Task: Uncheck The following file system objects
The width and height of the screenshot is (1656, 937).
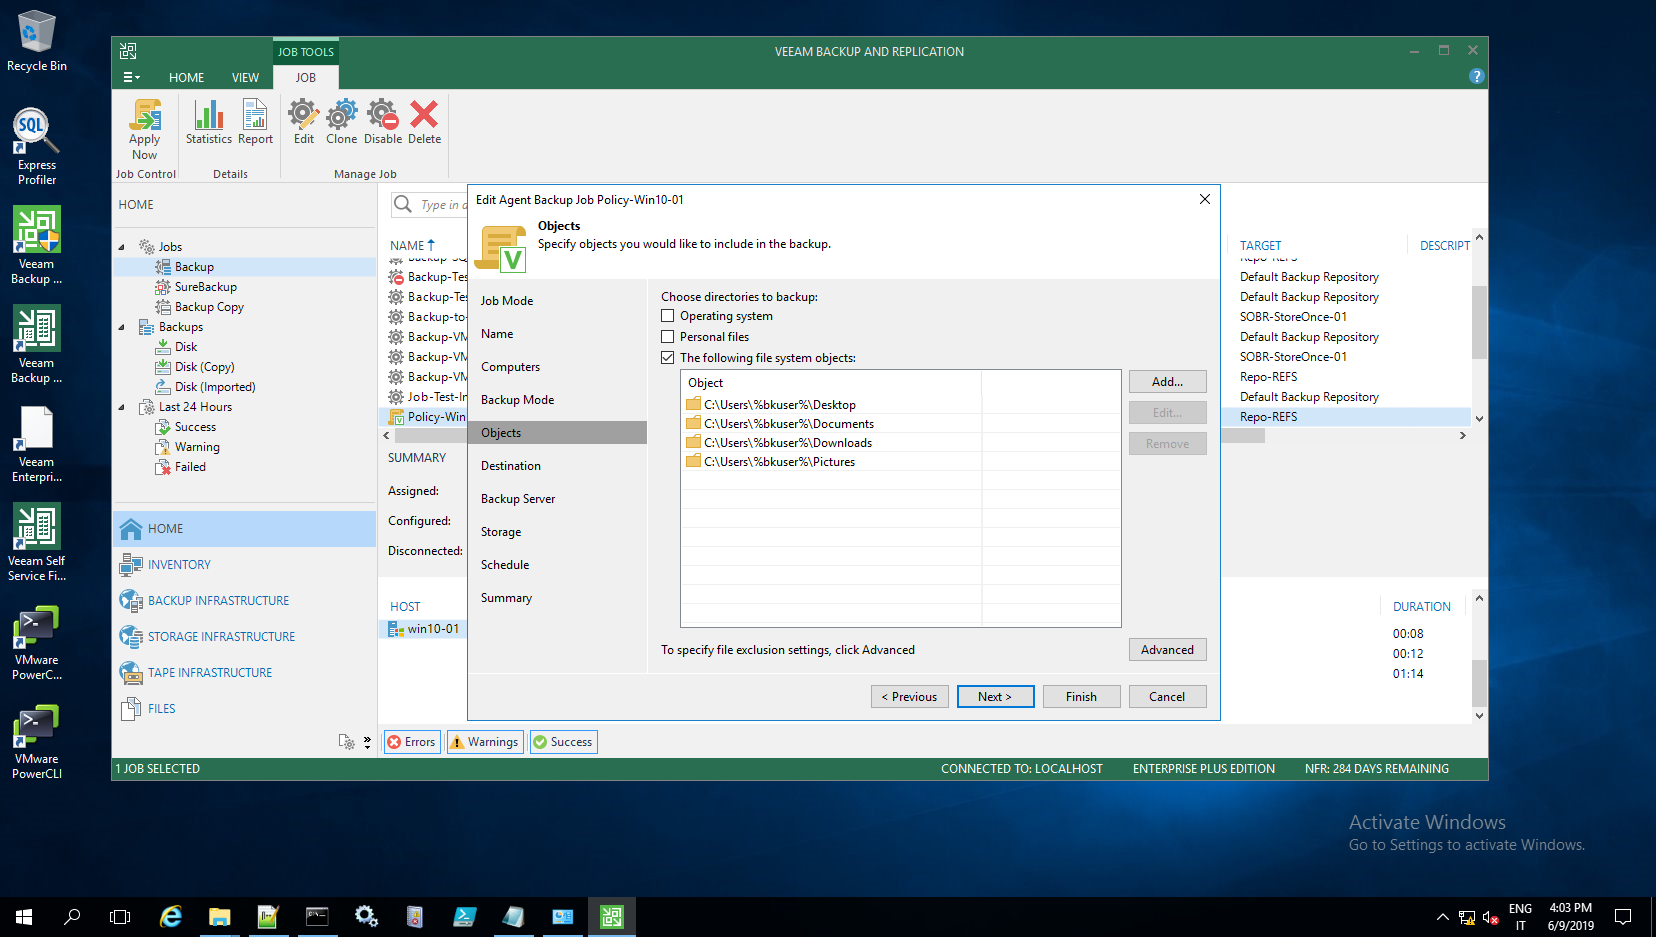Action: [667, 358]
